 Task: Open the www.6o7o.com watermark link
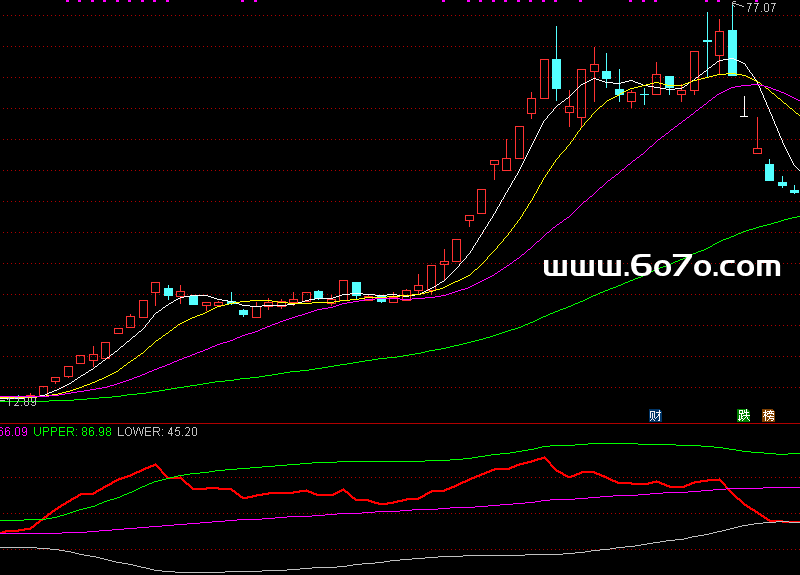tap(661, 266)
